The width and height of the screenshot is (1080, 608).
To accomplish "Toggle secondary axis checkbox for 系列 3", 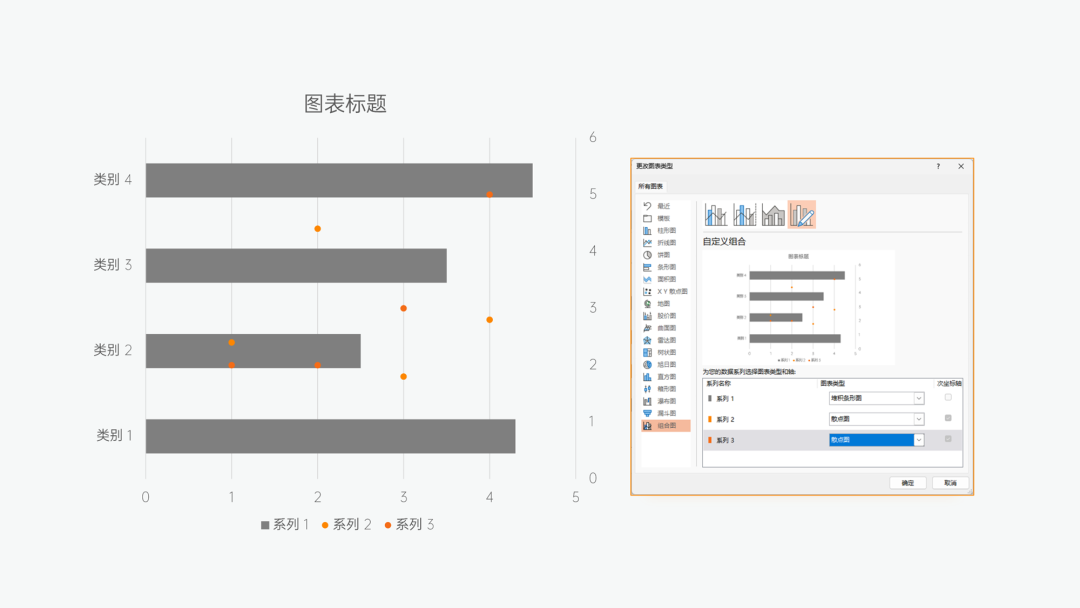I will coord(948,440).
